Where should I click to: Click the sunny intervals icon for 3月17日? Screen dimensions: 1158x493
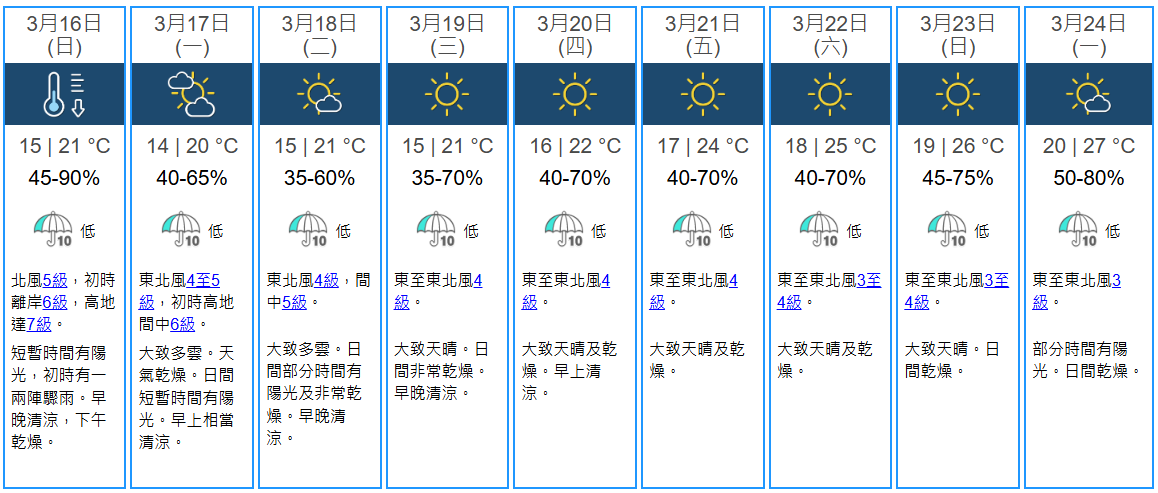click(x=192, y=94)
